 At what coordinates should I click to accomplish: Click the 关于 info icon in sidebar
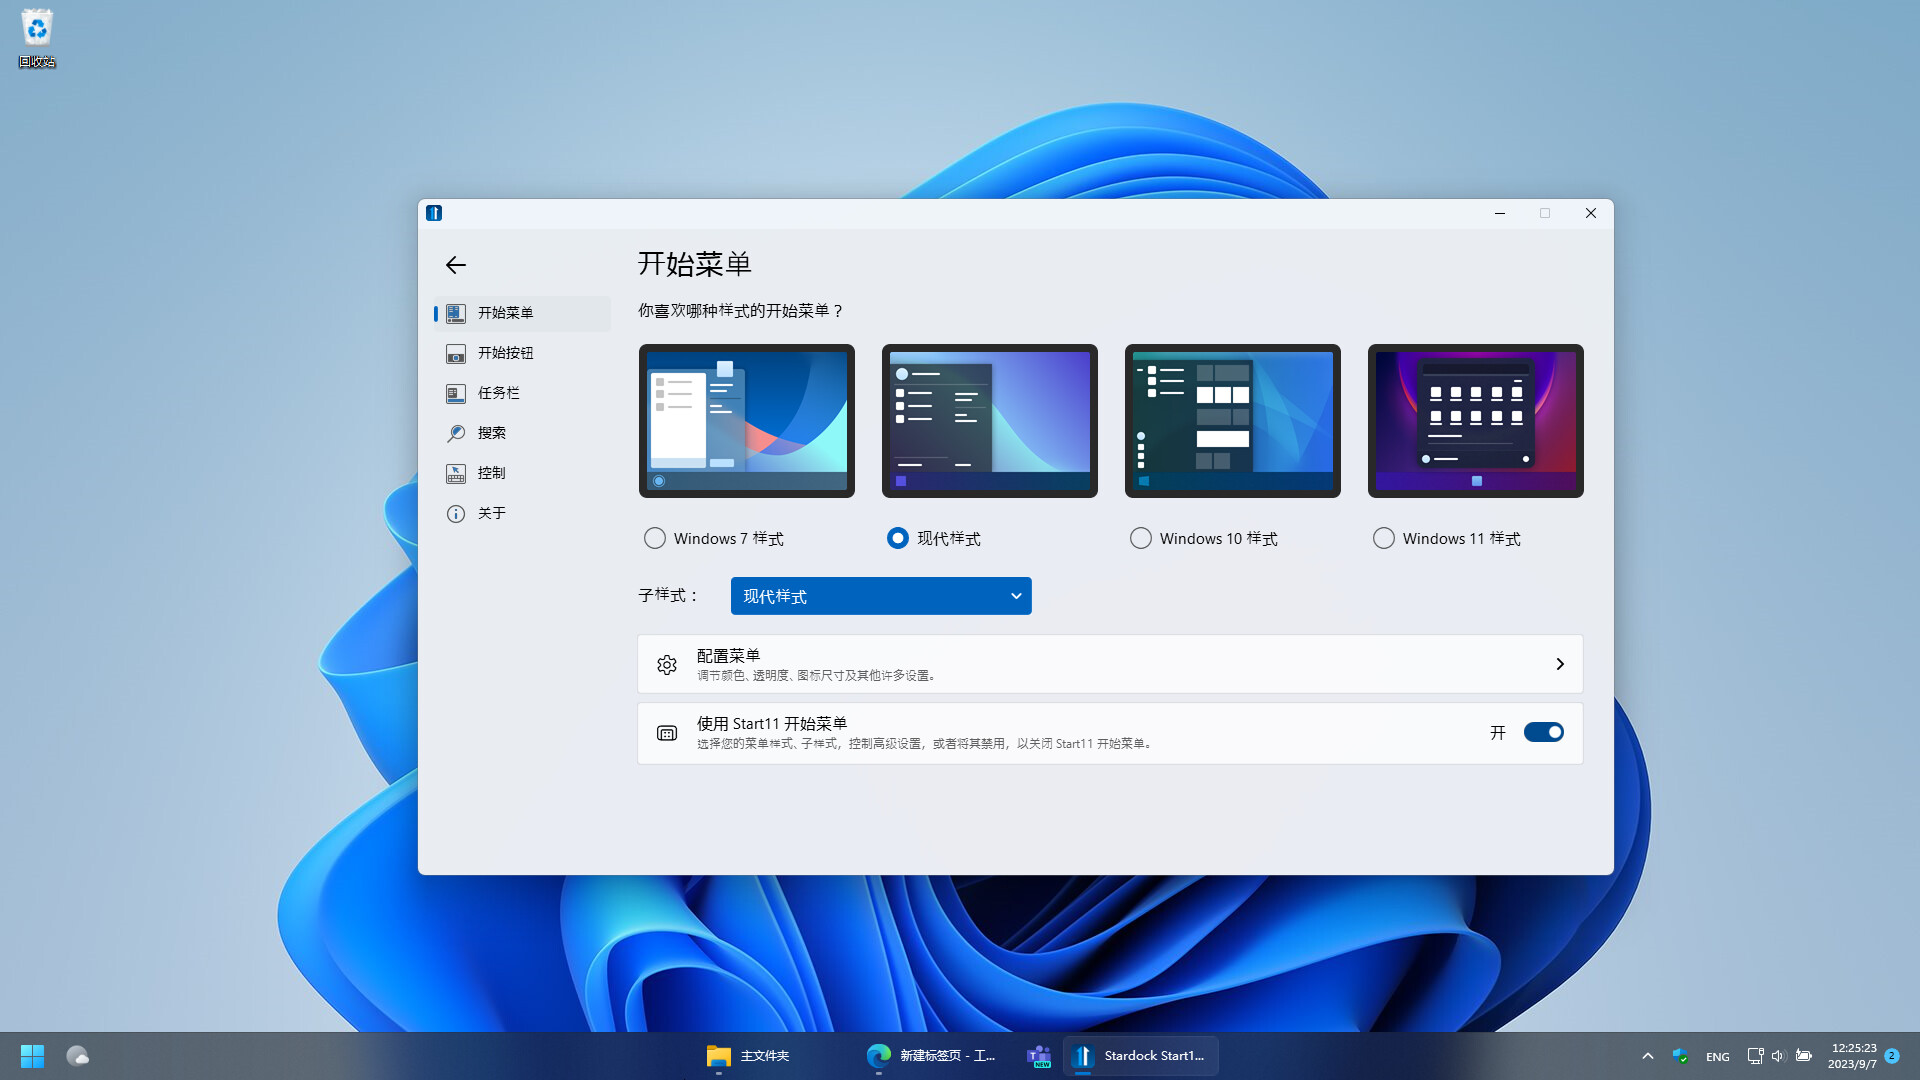[456, 514]
